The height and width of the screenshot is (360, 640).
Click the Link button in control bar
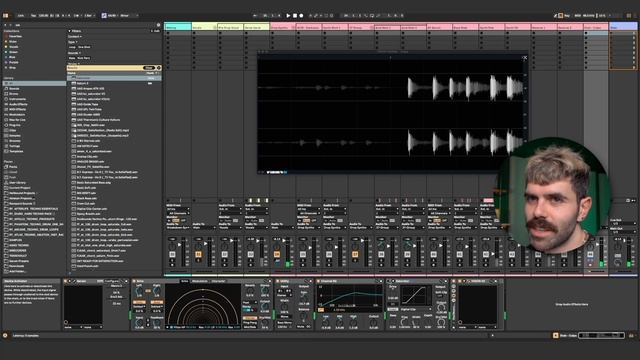coord(21,16)
